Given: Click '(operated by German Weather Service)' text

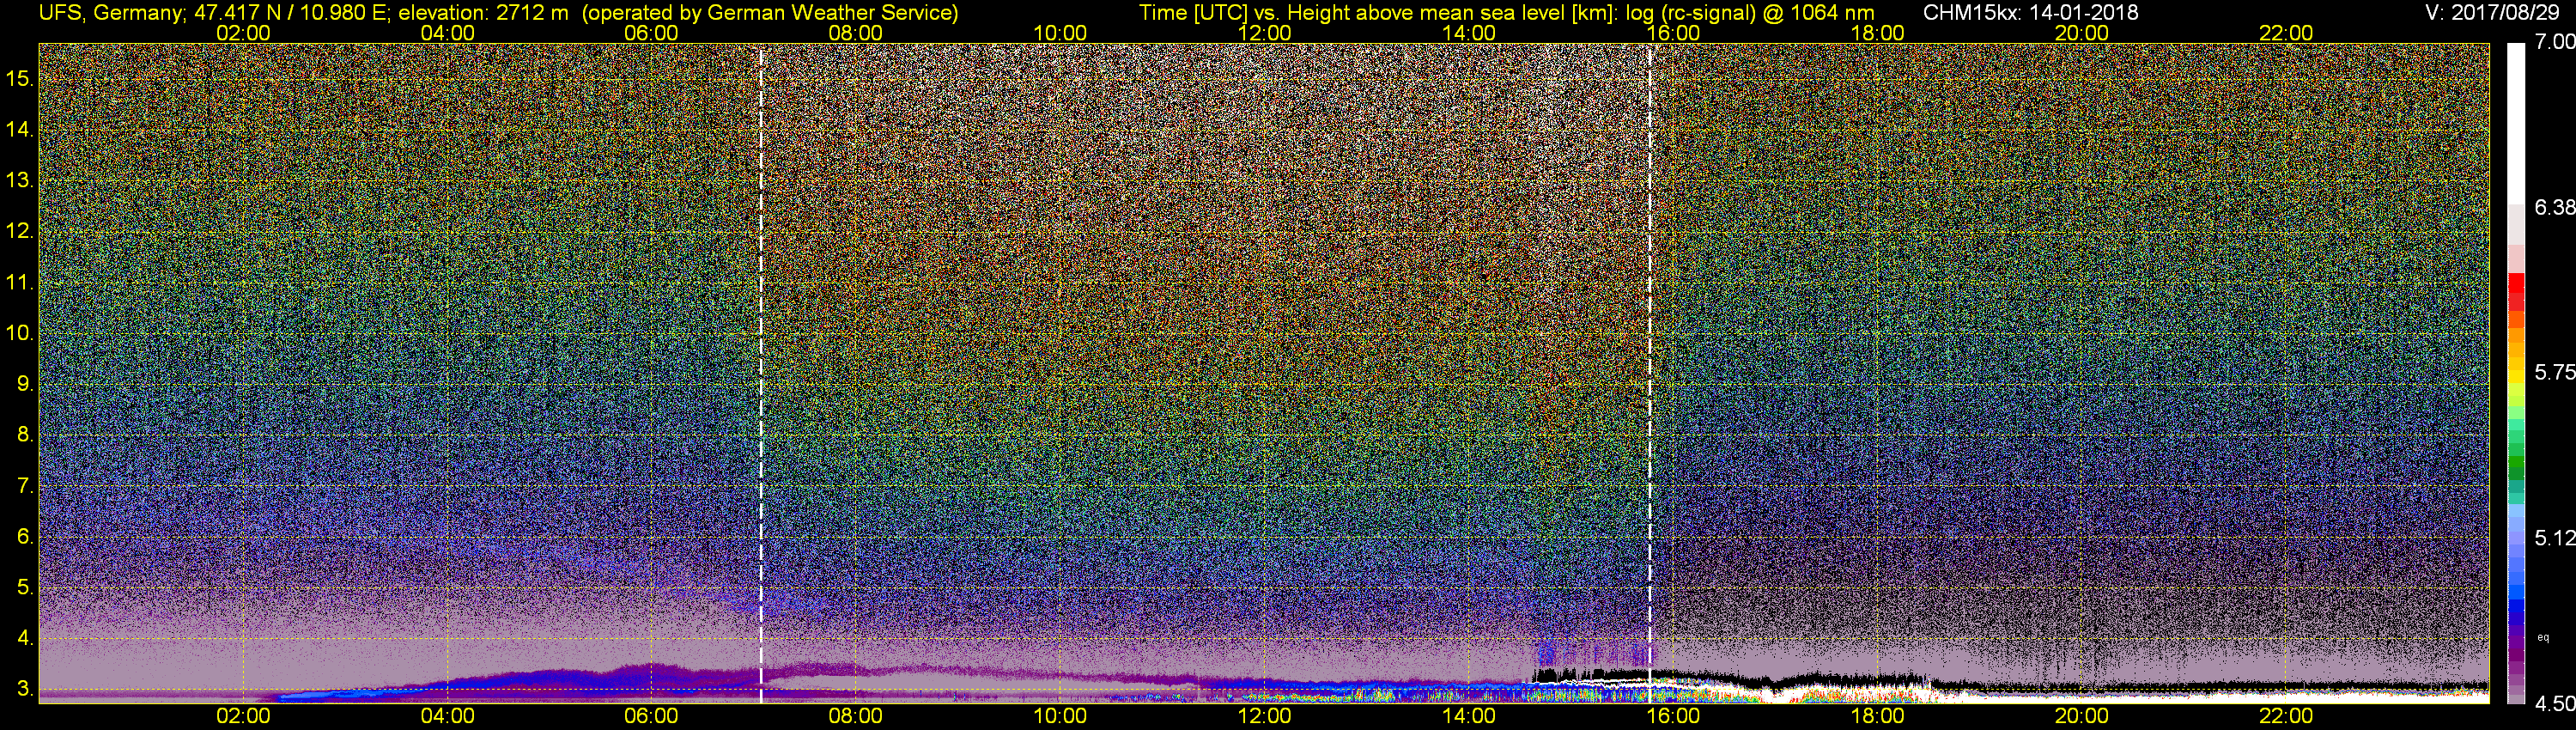Looking at the screenshot, I should (771, 13).
